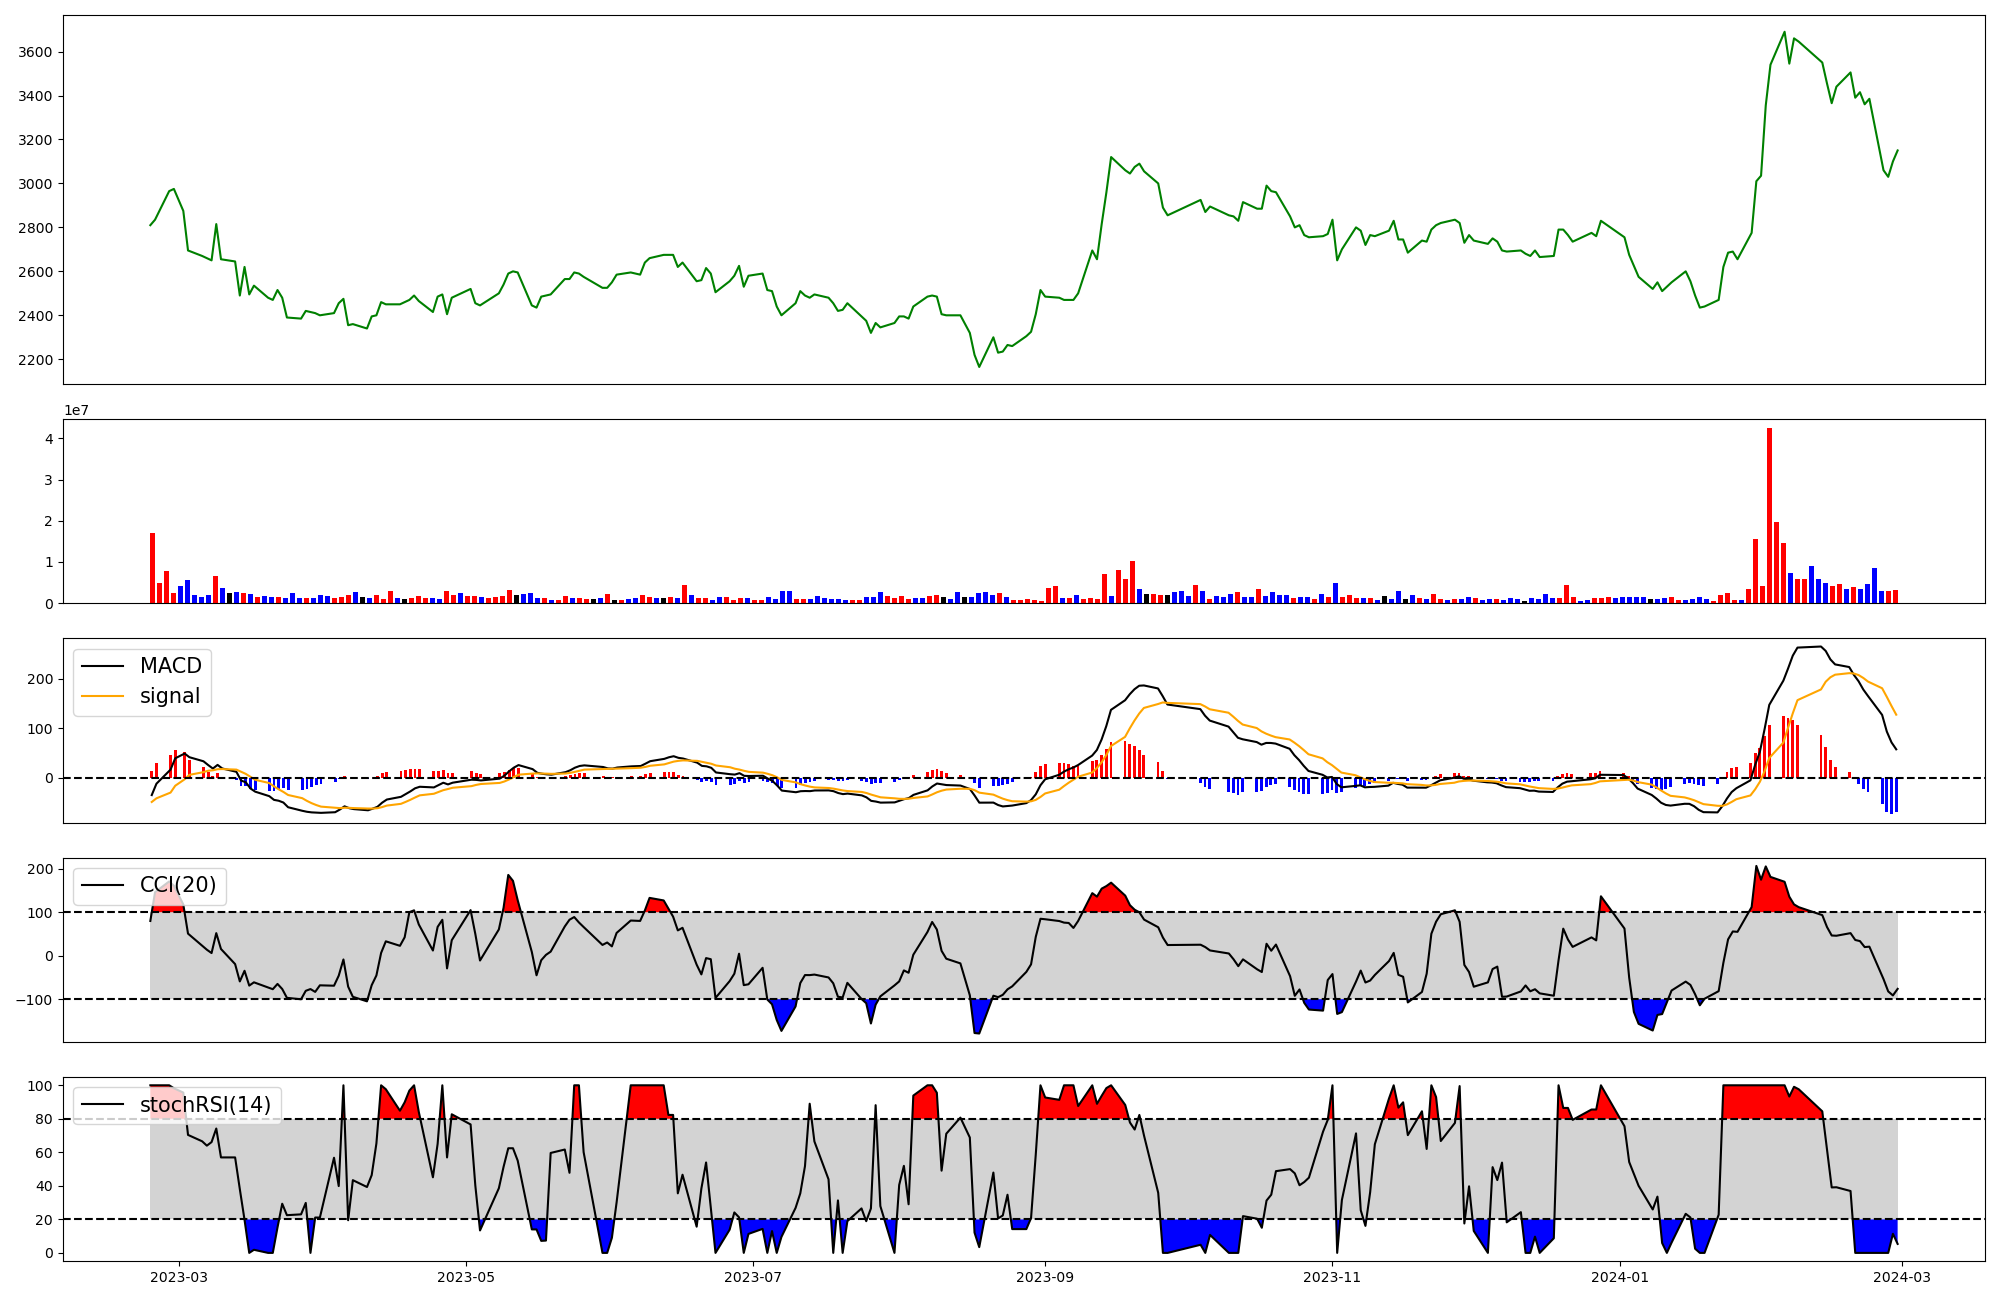This screenshot has width=2000, height=1300.
Task: Select the signal legend text
Action: tap(170, 696)
